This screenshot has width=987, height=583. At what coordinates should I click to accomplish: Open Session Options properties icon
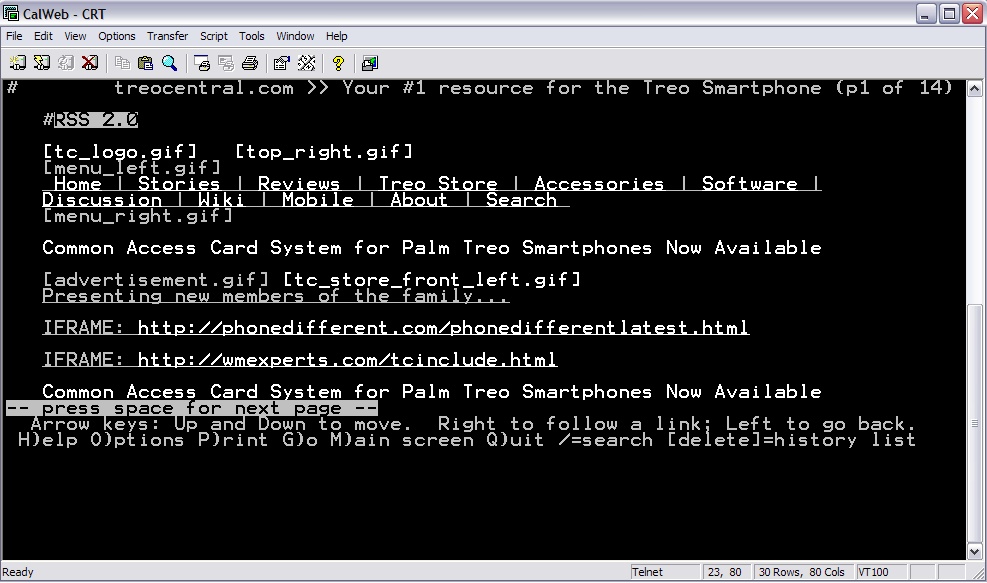(282, 63)
